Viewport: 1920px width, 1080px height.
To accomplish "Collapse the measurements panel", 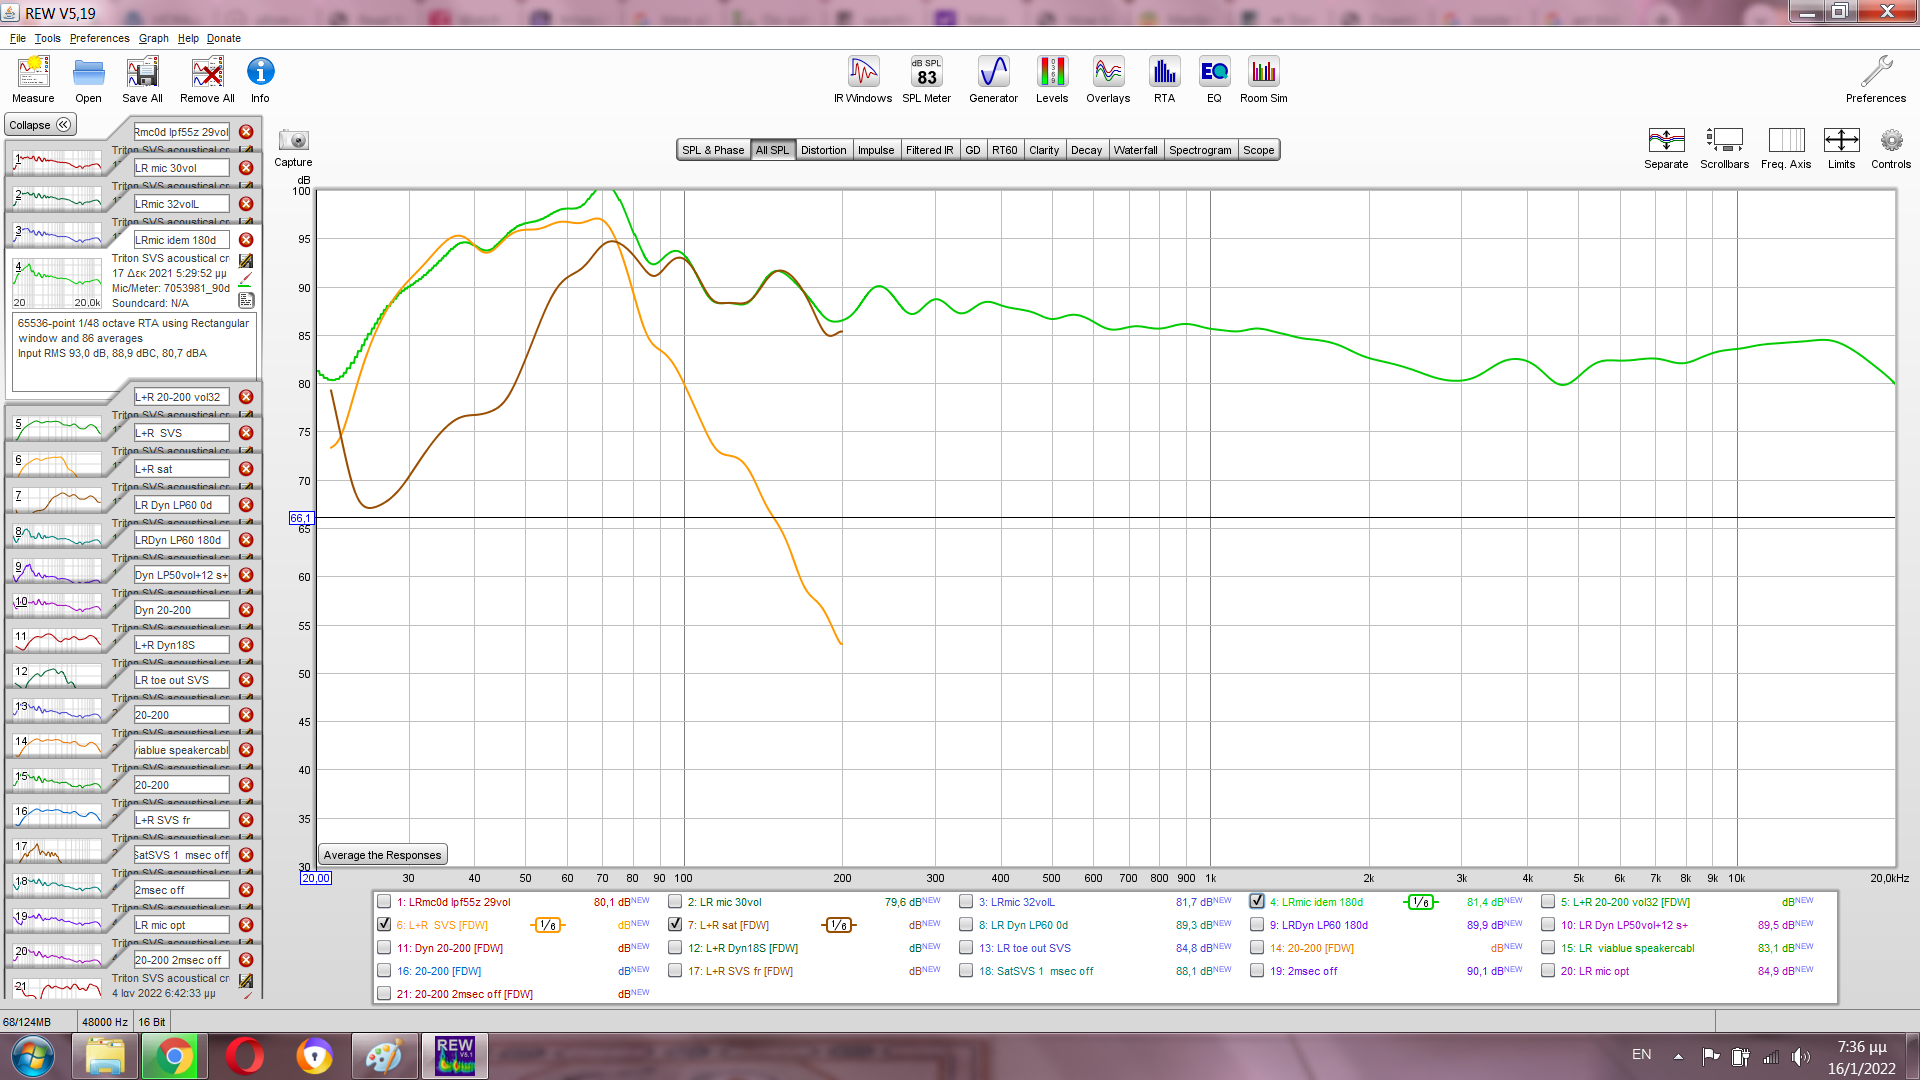I will pos(40,125).
